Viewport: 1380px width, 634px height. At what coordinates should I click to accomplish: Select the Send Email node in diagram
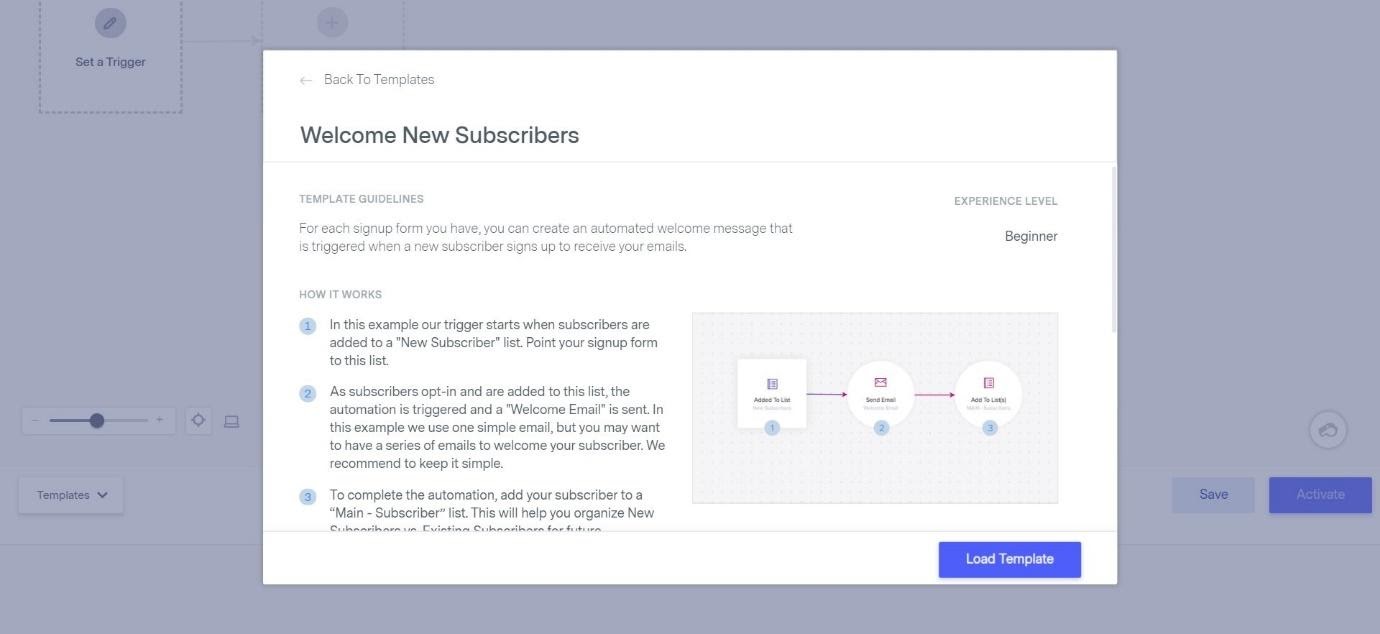pos(880,394)
